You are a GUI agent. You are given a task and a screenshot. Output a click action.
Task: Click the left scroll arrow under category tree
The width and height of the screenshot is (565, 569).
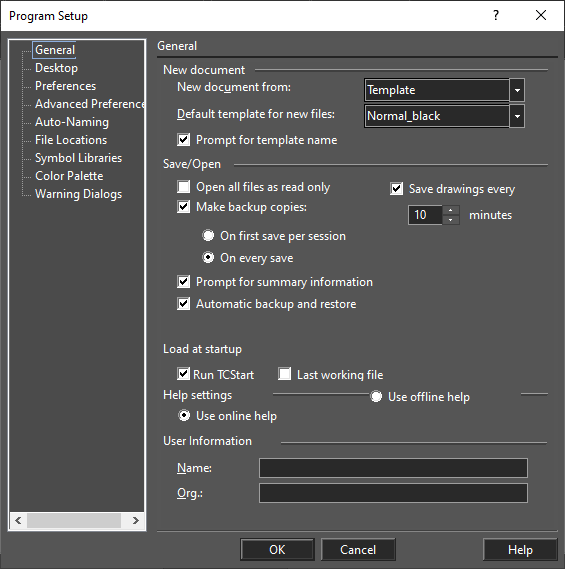(18, 520)
